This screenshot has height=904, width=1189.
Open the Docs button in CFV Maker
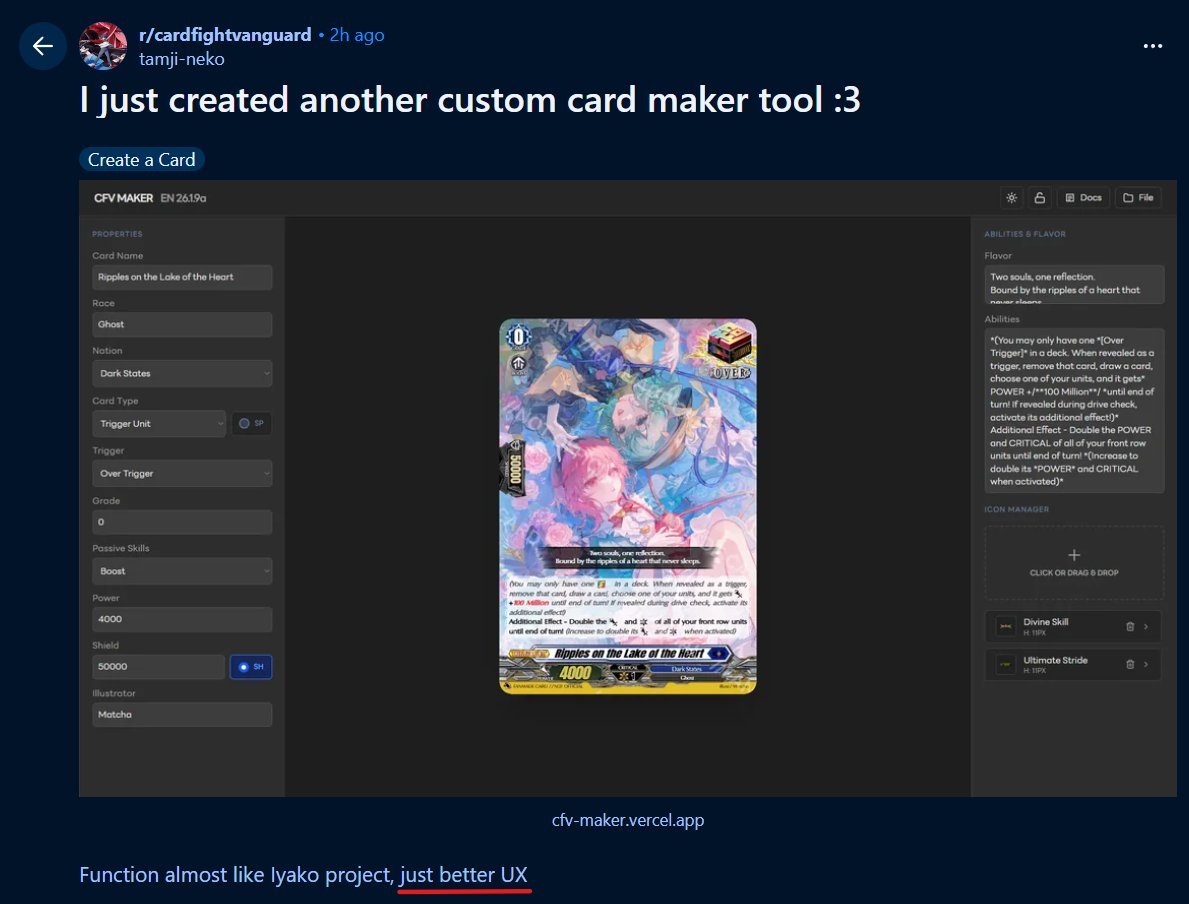tap(1084, 198)
